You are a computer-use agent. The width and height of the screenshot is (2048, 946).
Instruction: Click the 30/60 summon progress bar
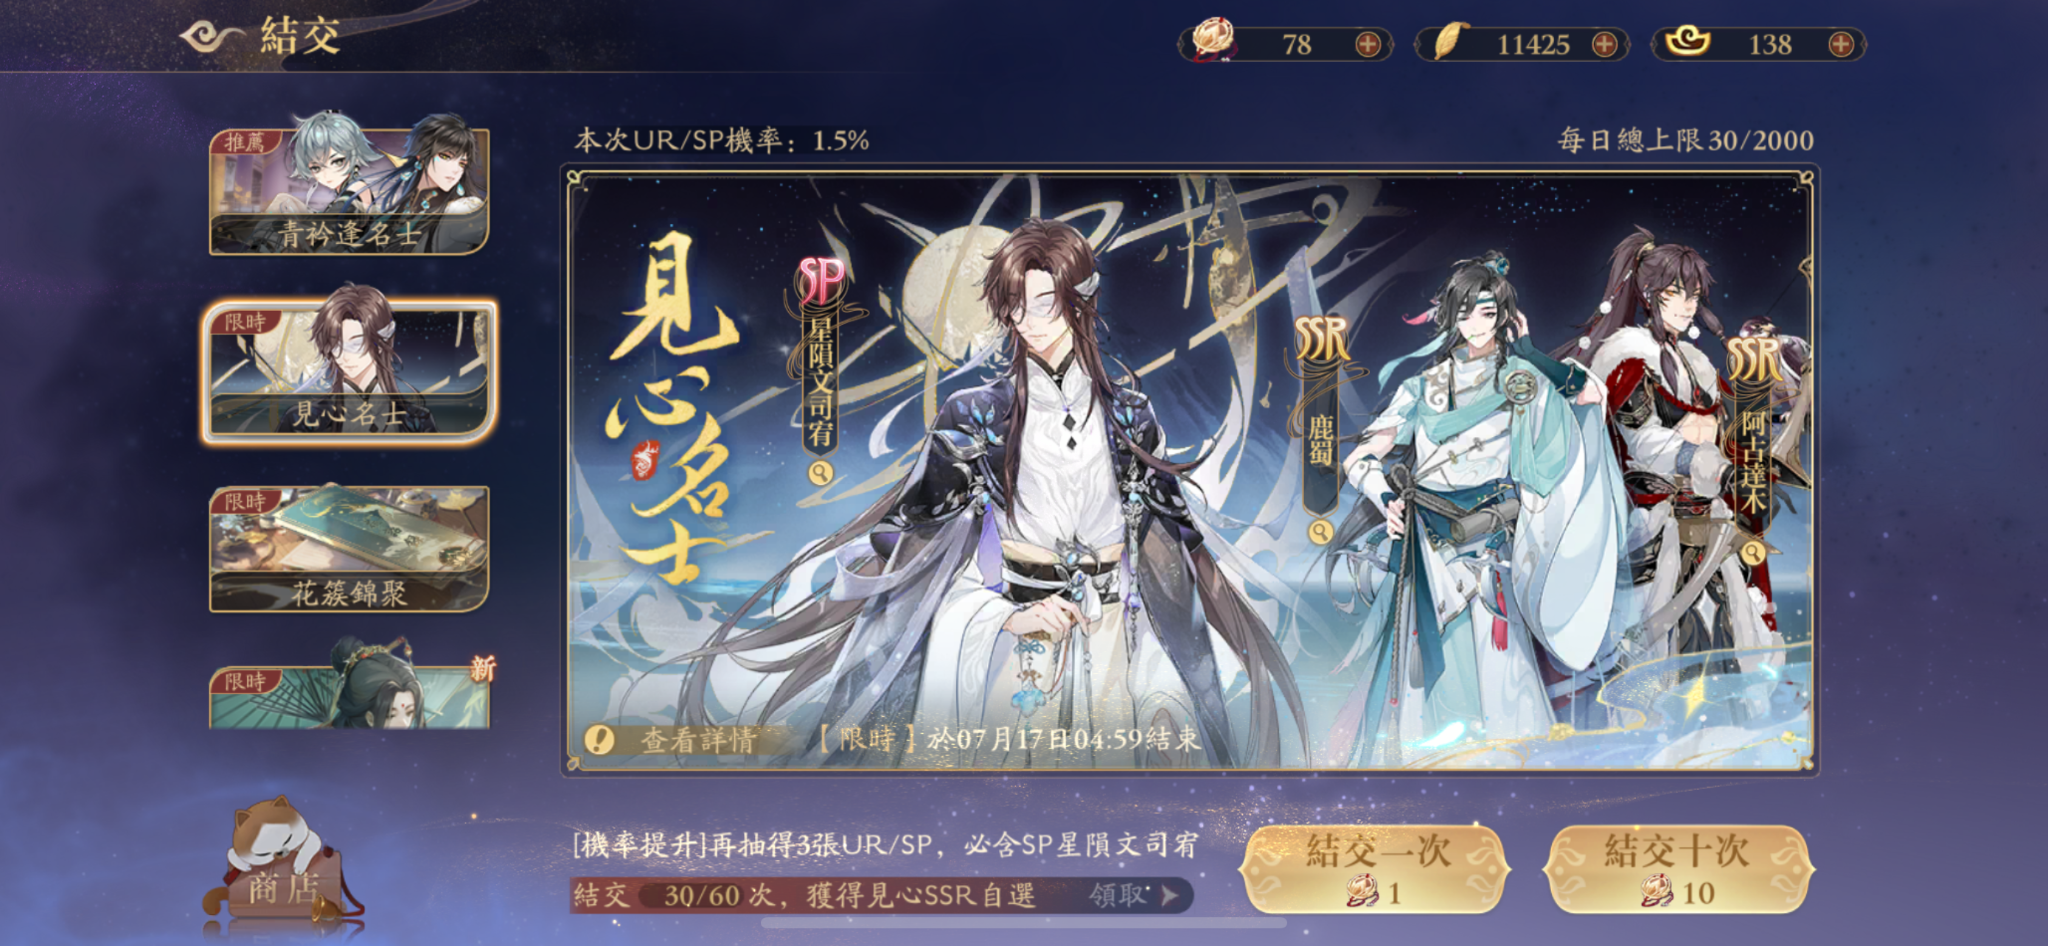pos(882,894)
